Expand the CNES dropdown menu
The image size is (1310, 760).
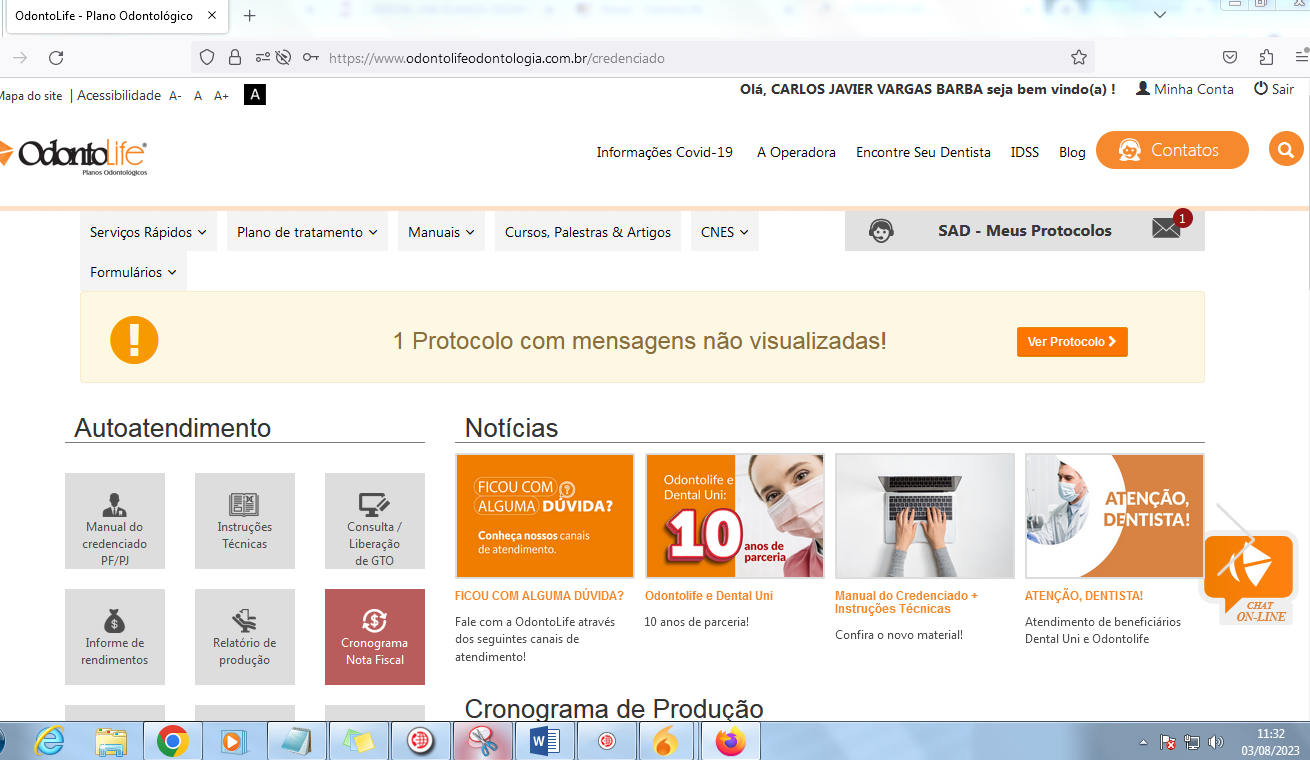[725, 232]
